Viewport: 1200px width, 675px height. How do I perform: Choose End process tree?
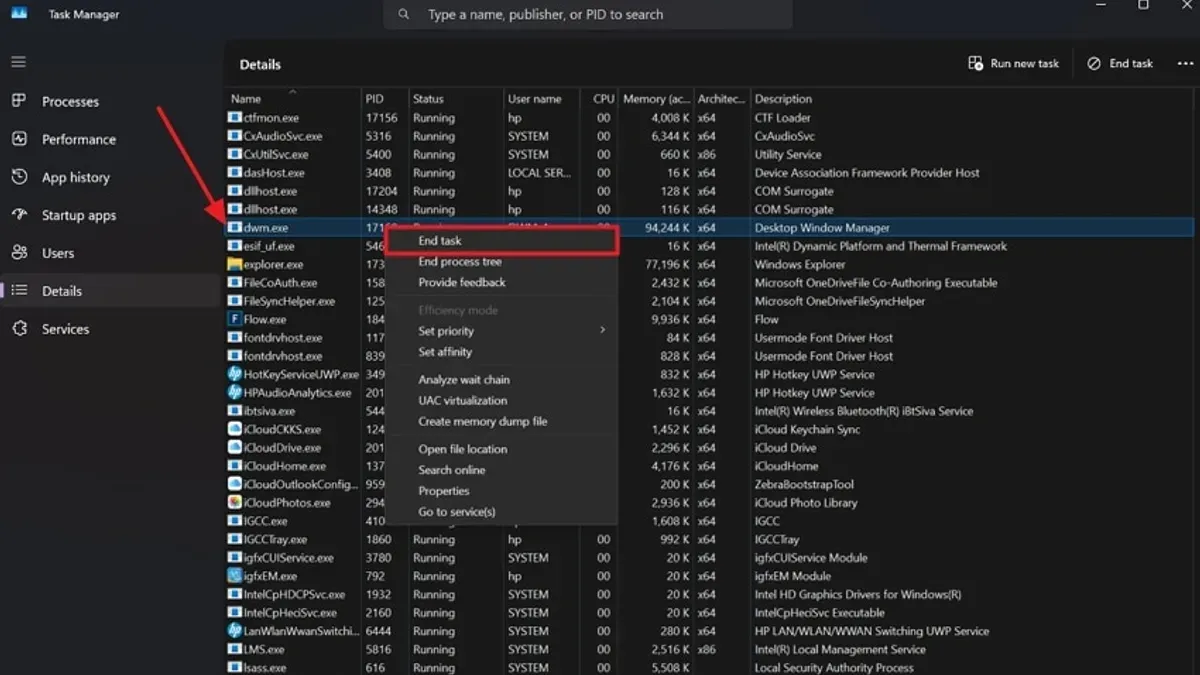[502, 262]
